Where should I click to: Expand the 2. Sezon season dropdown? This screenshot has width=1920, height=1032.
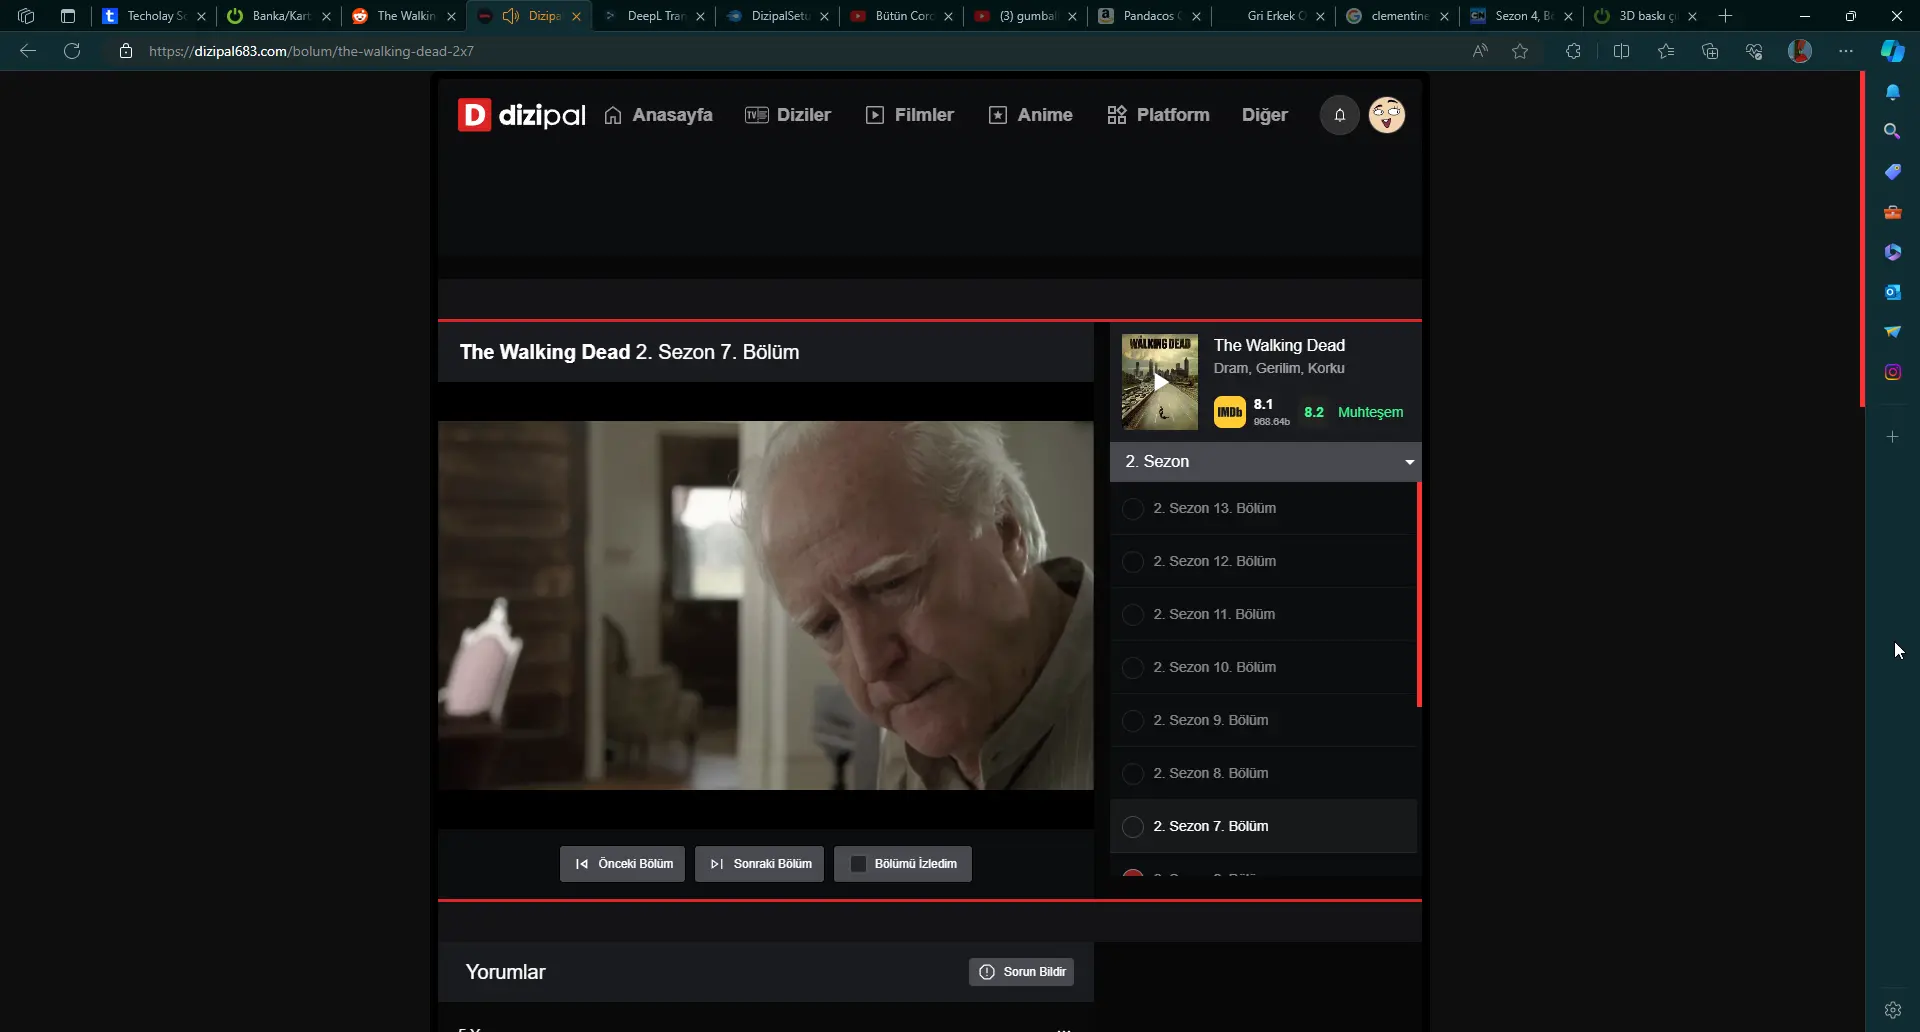click(1265, 462)
